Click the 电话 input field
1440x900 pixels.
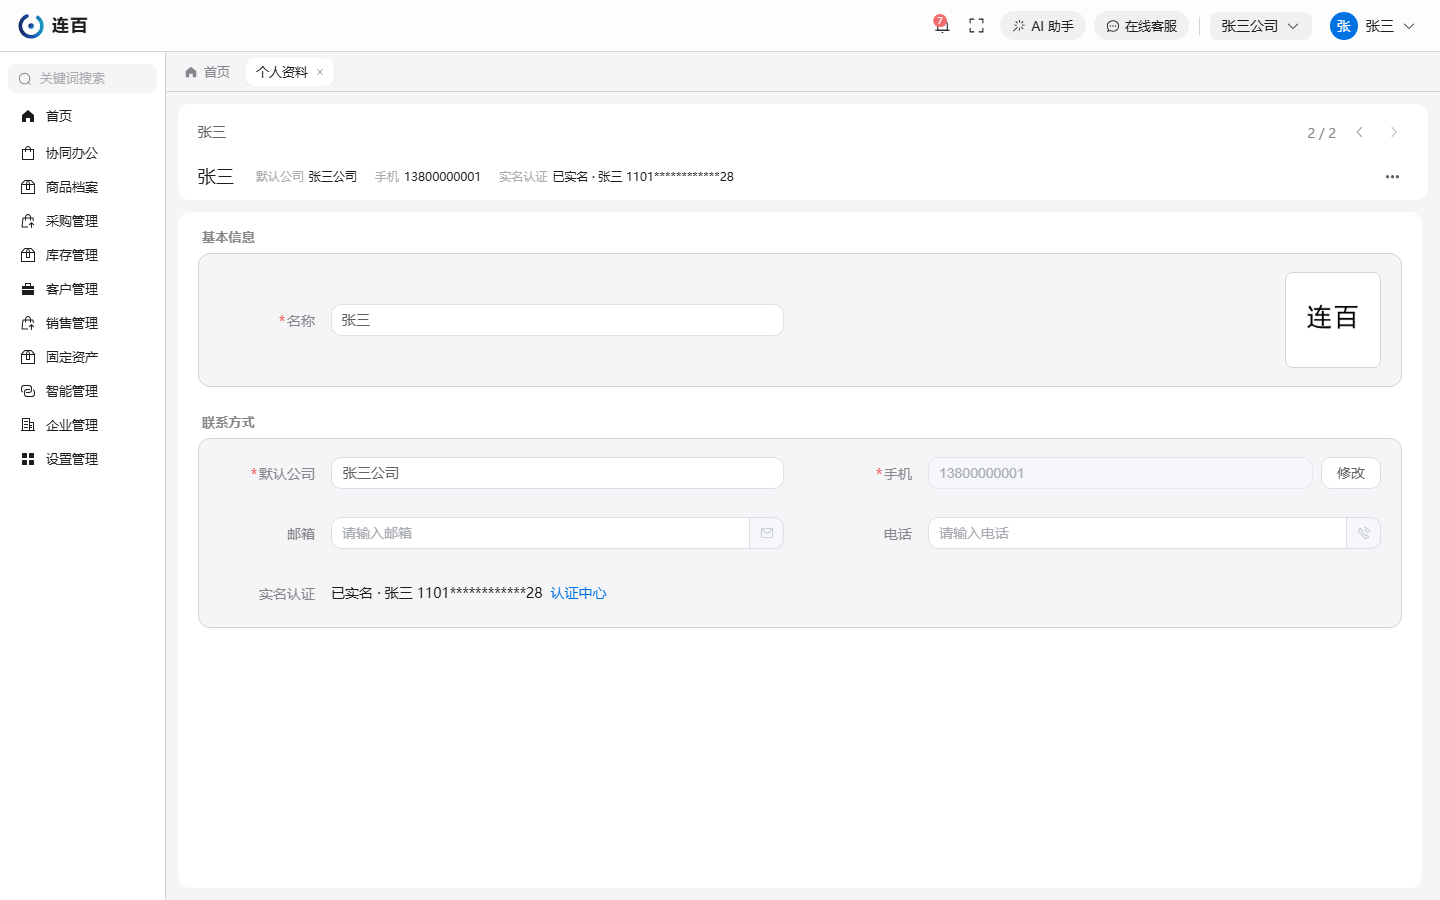(x=1137, y=533)
